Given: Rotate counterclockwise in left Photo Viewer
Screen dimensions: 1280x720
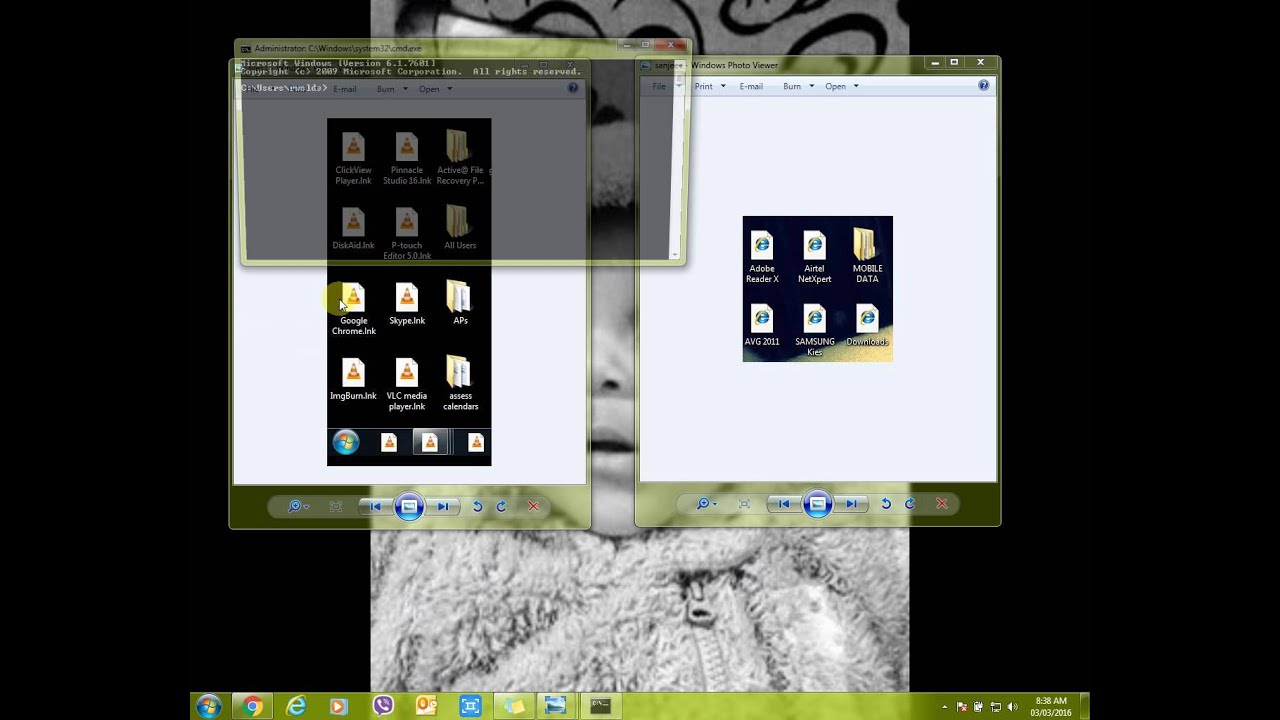Looking at the screenshot, I should tap(477, 506).
